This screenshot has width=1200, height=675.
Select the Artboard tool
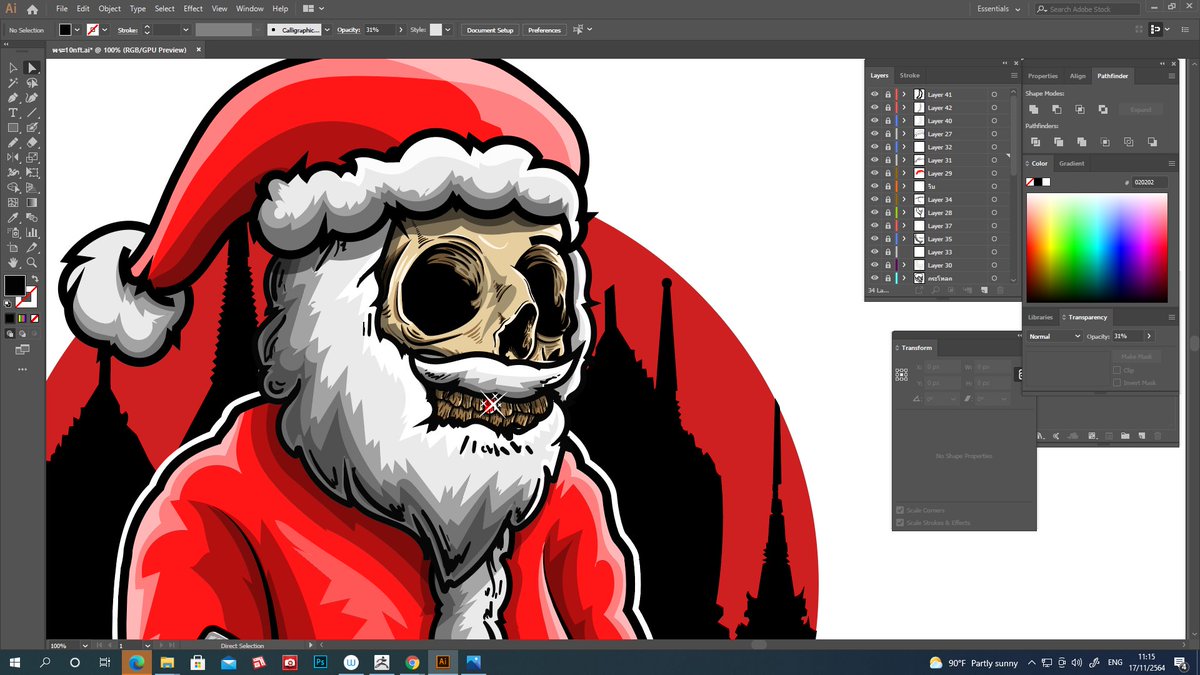pos(13,247)
